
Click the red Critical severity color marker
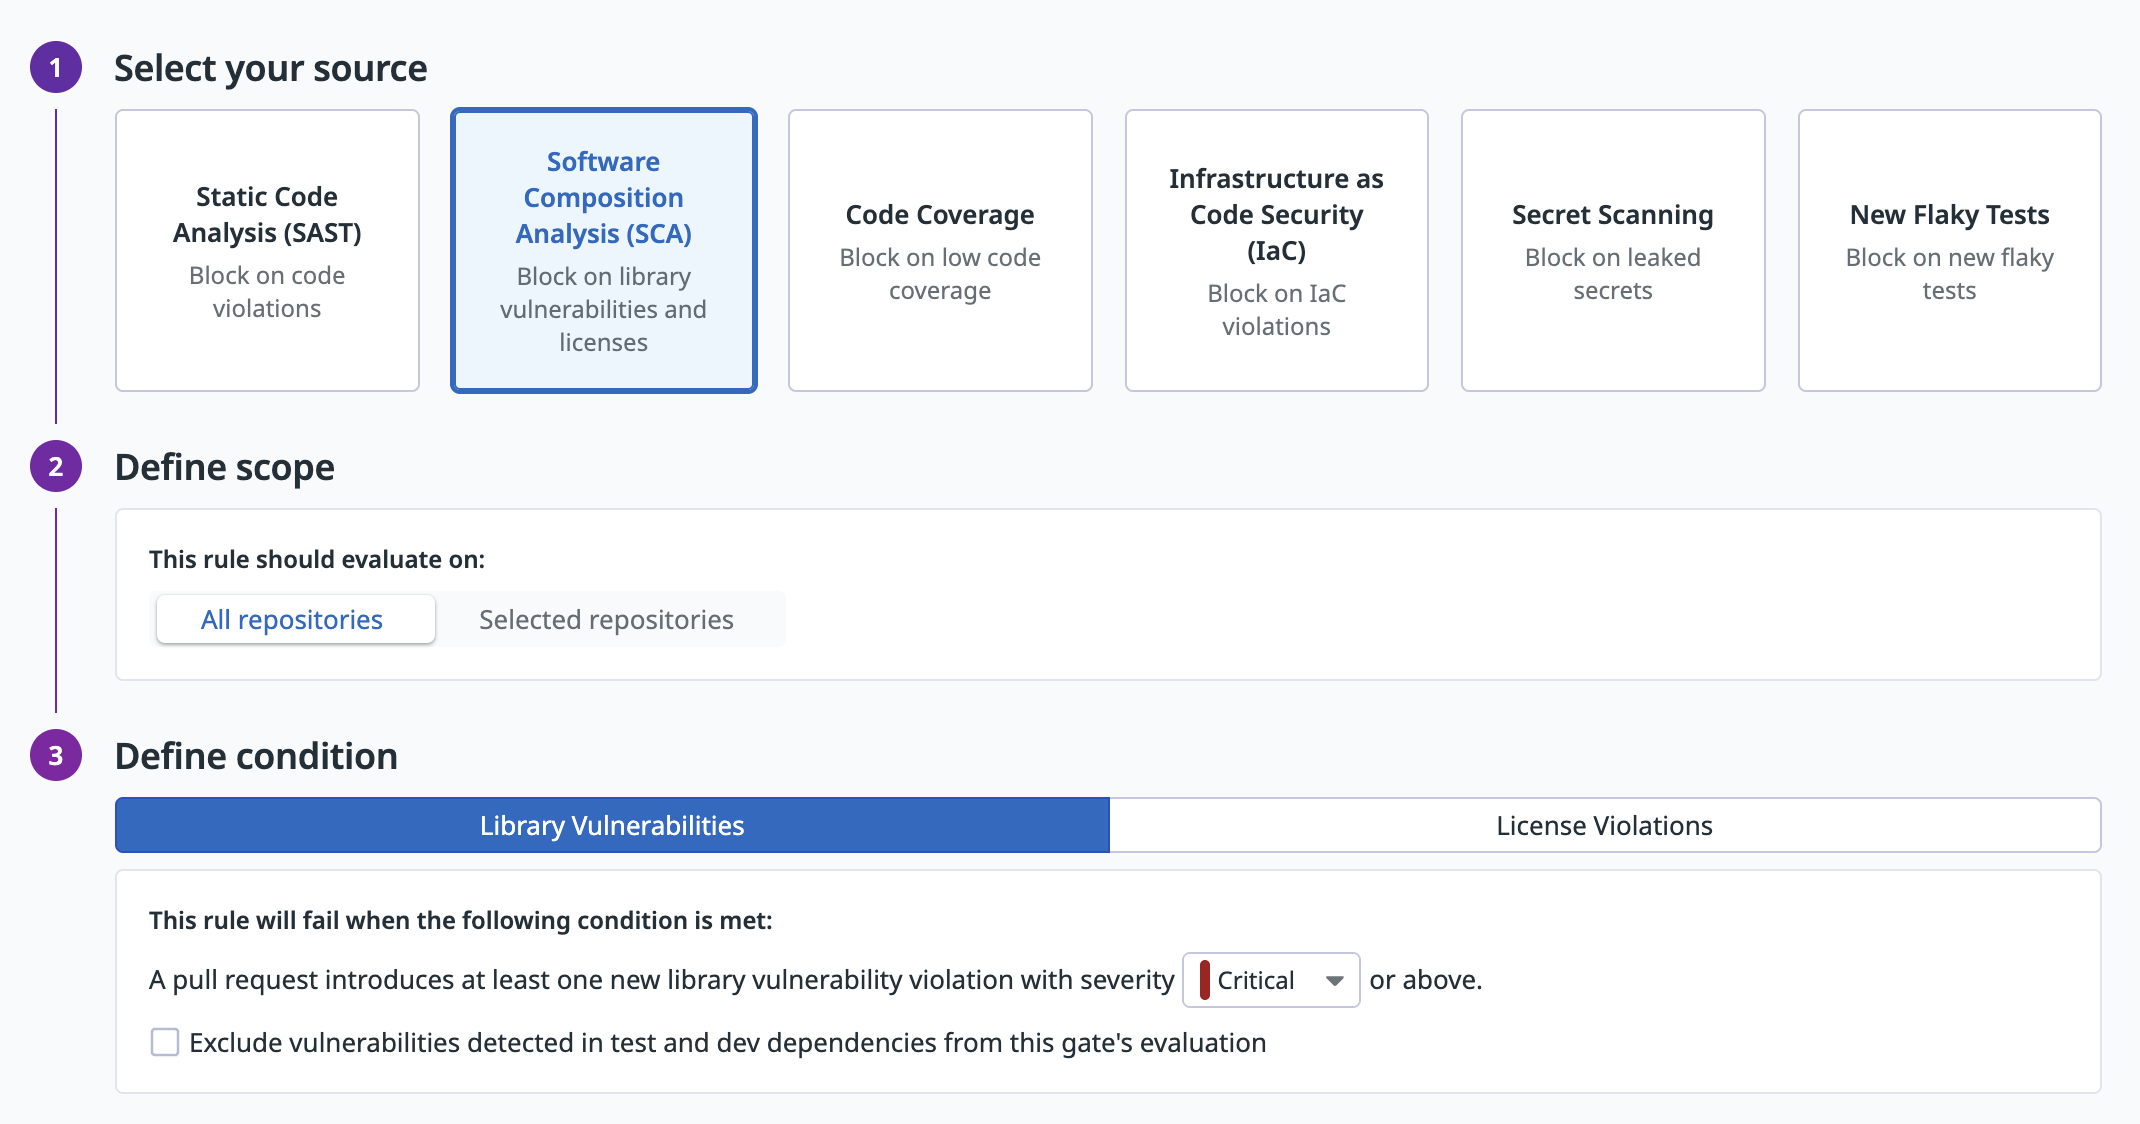tap(1205, 980)
